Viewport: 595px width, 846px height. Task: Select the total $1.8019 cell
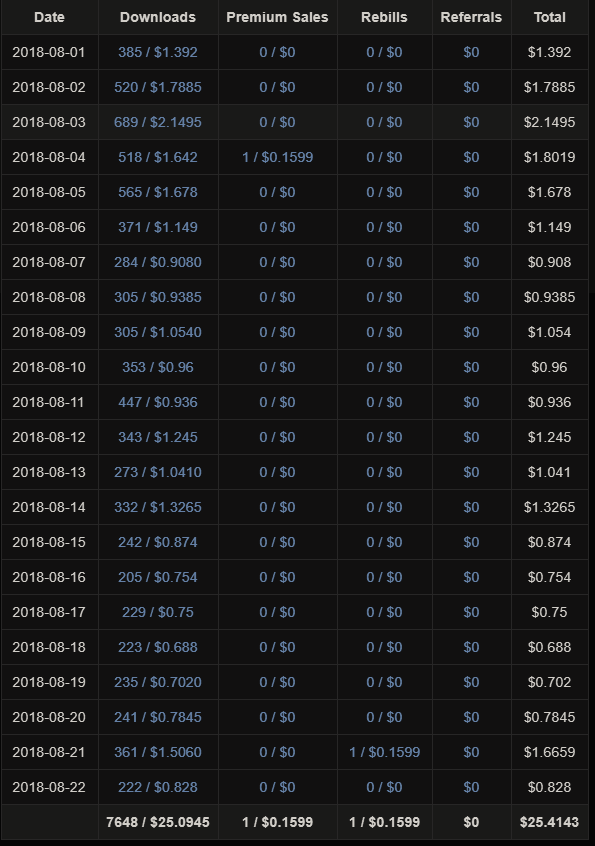coord(550,158)
